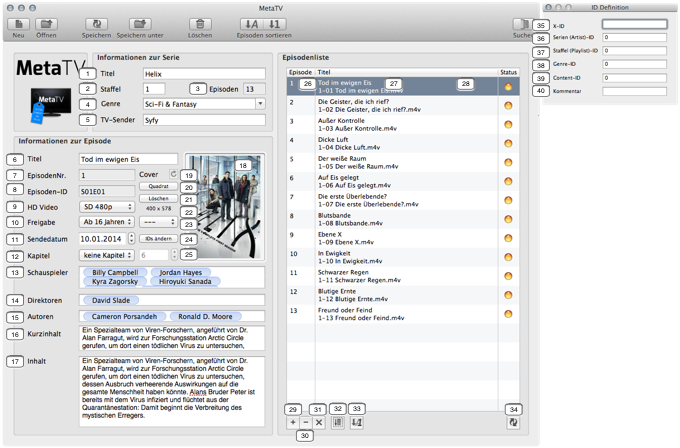Open a file with the Öffnen icon

tap(47, 23)
